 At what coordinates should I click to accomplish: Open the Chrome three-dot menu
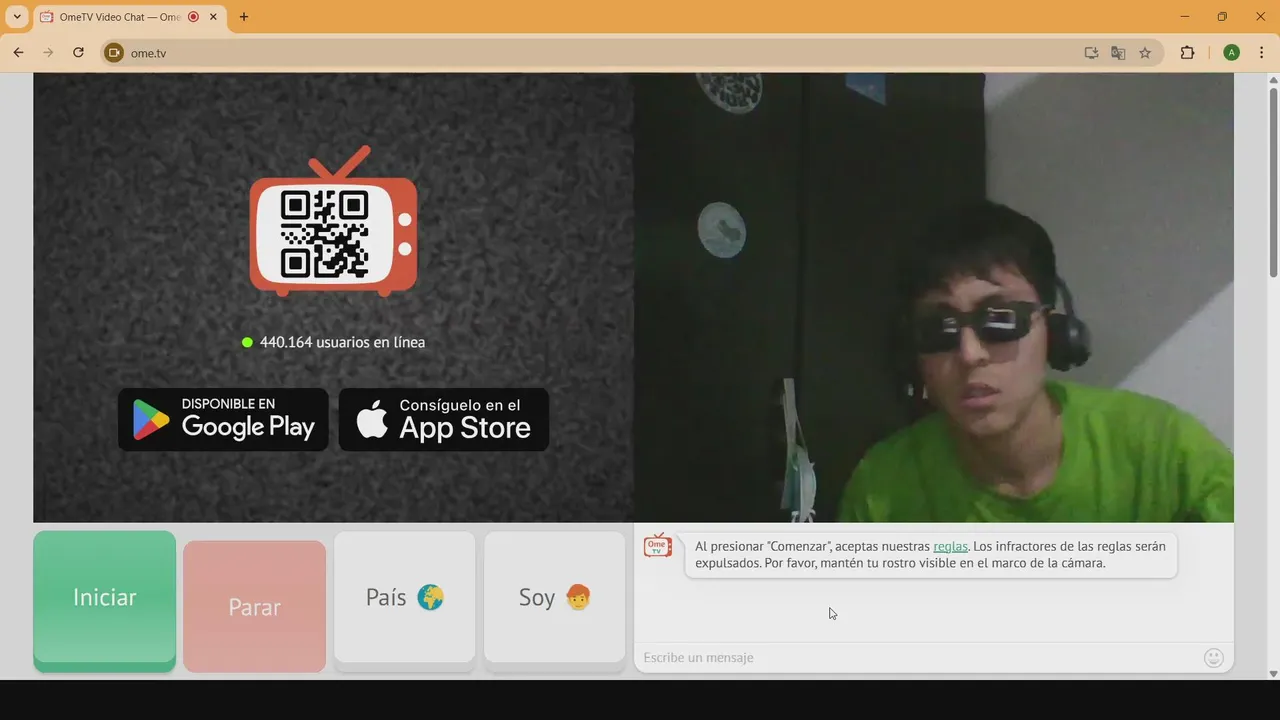pos(1261,53)
